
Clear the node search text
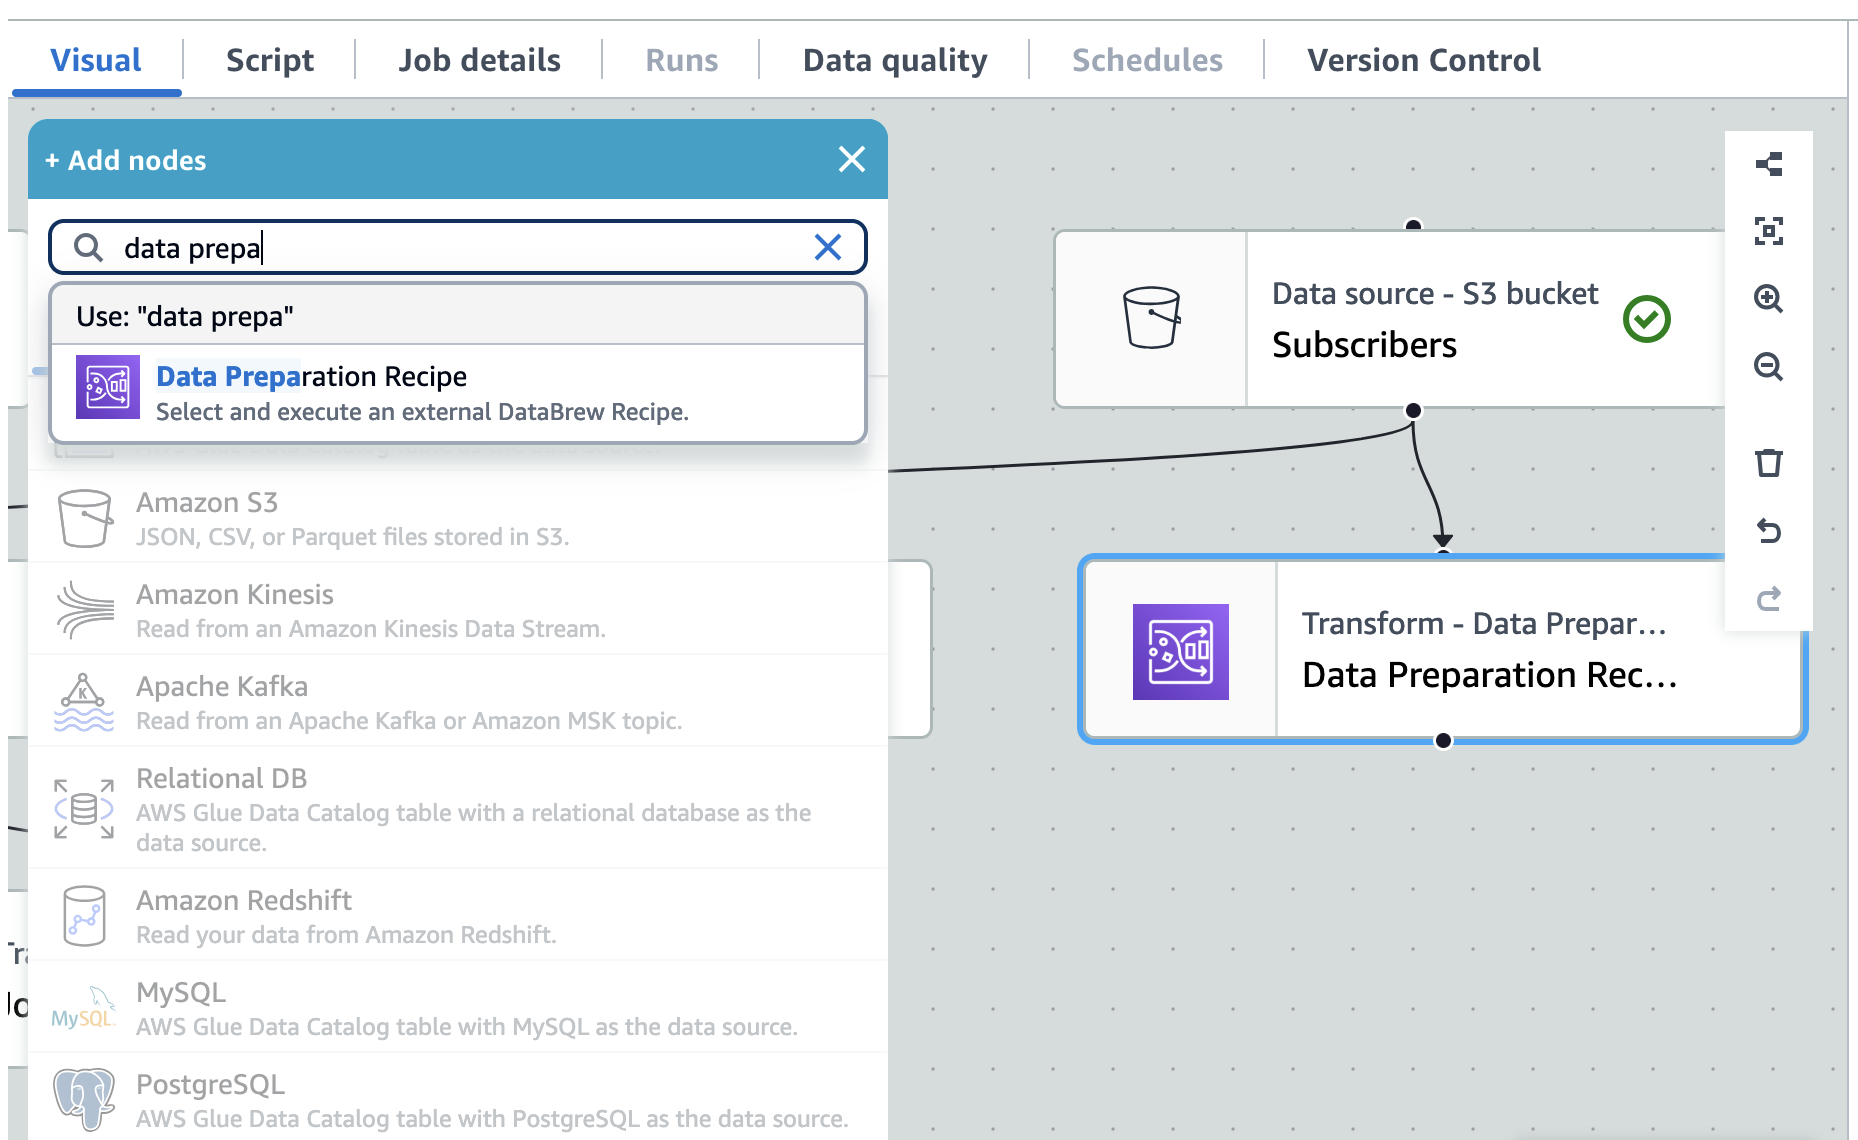pyautogui.click(x=827, y=247)
